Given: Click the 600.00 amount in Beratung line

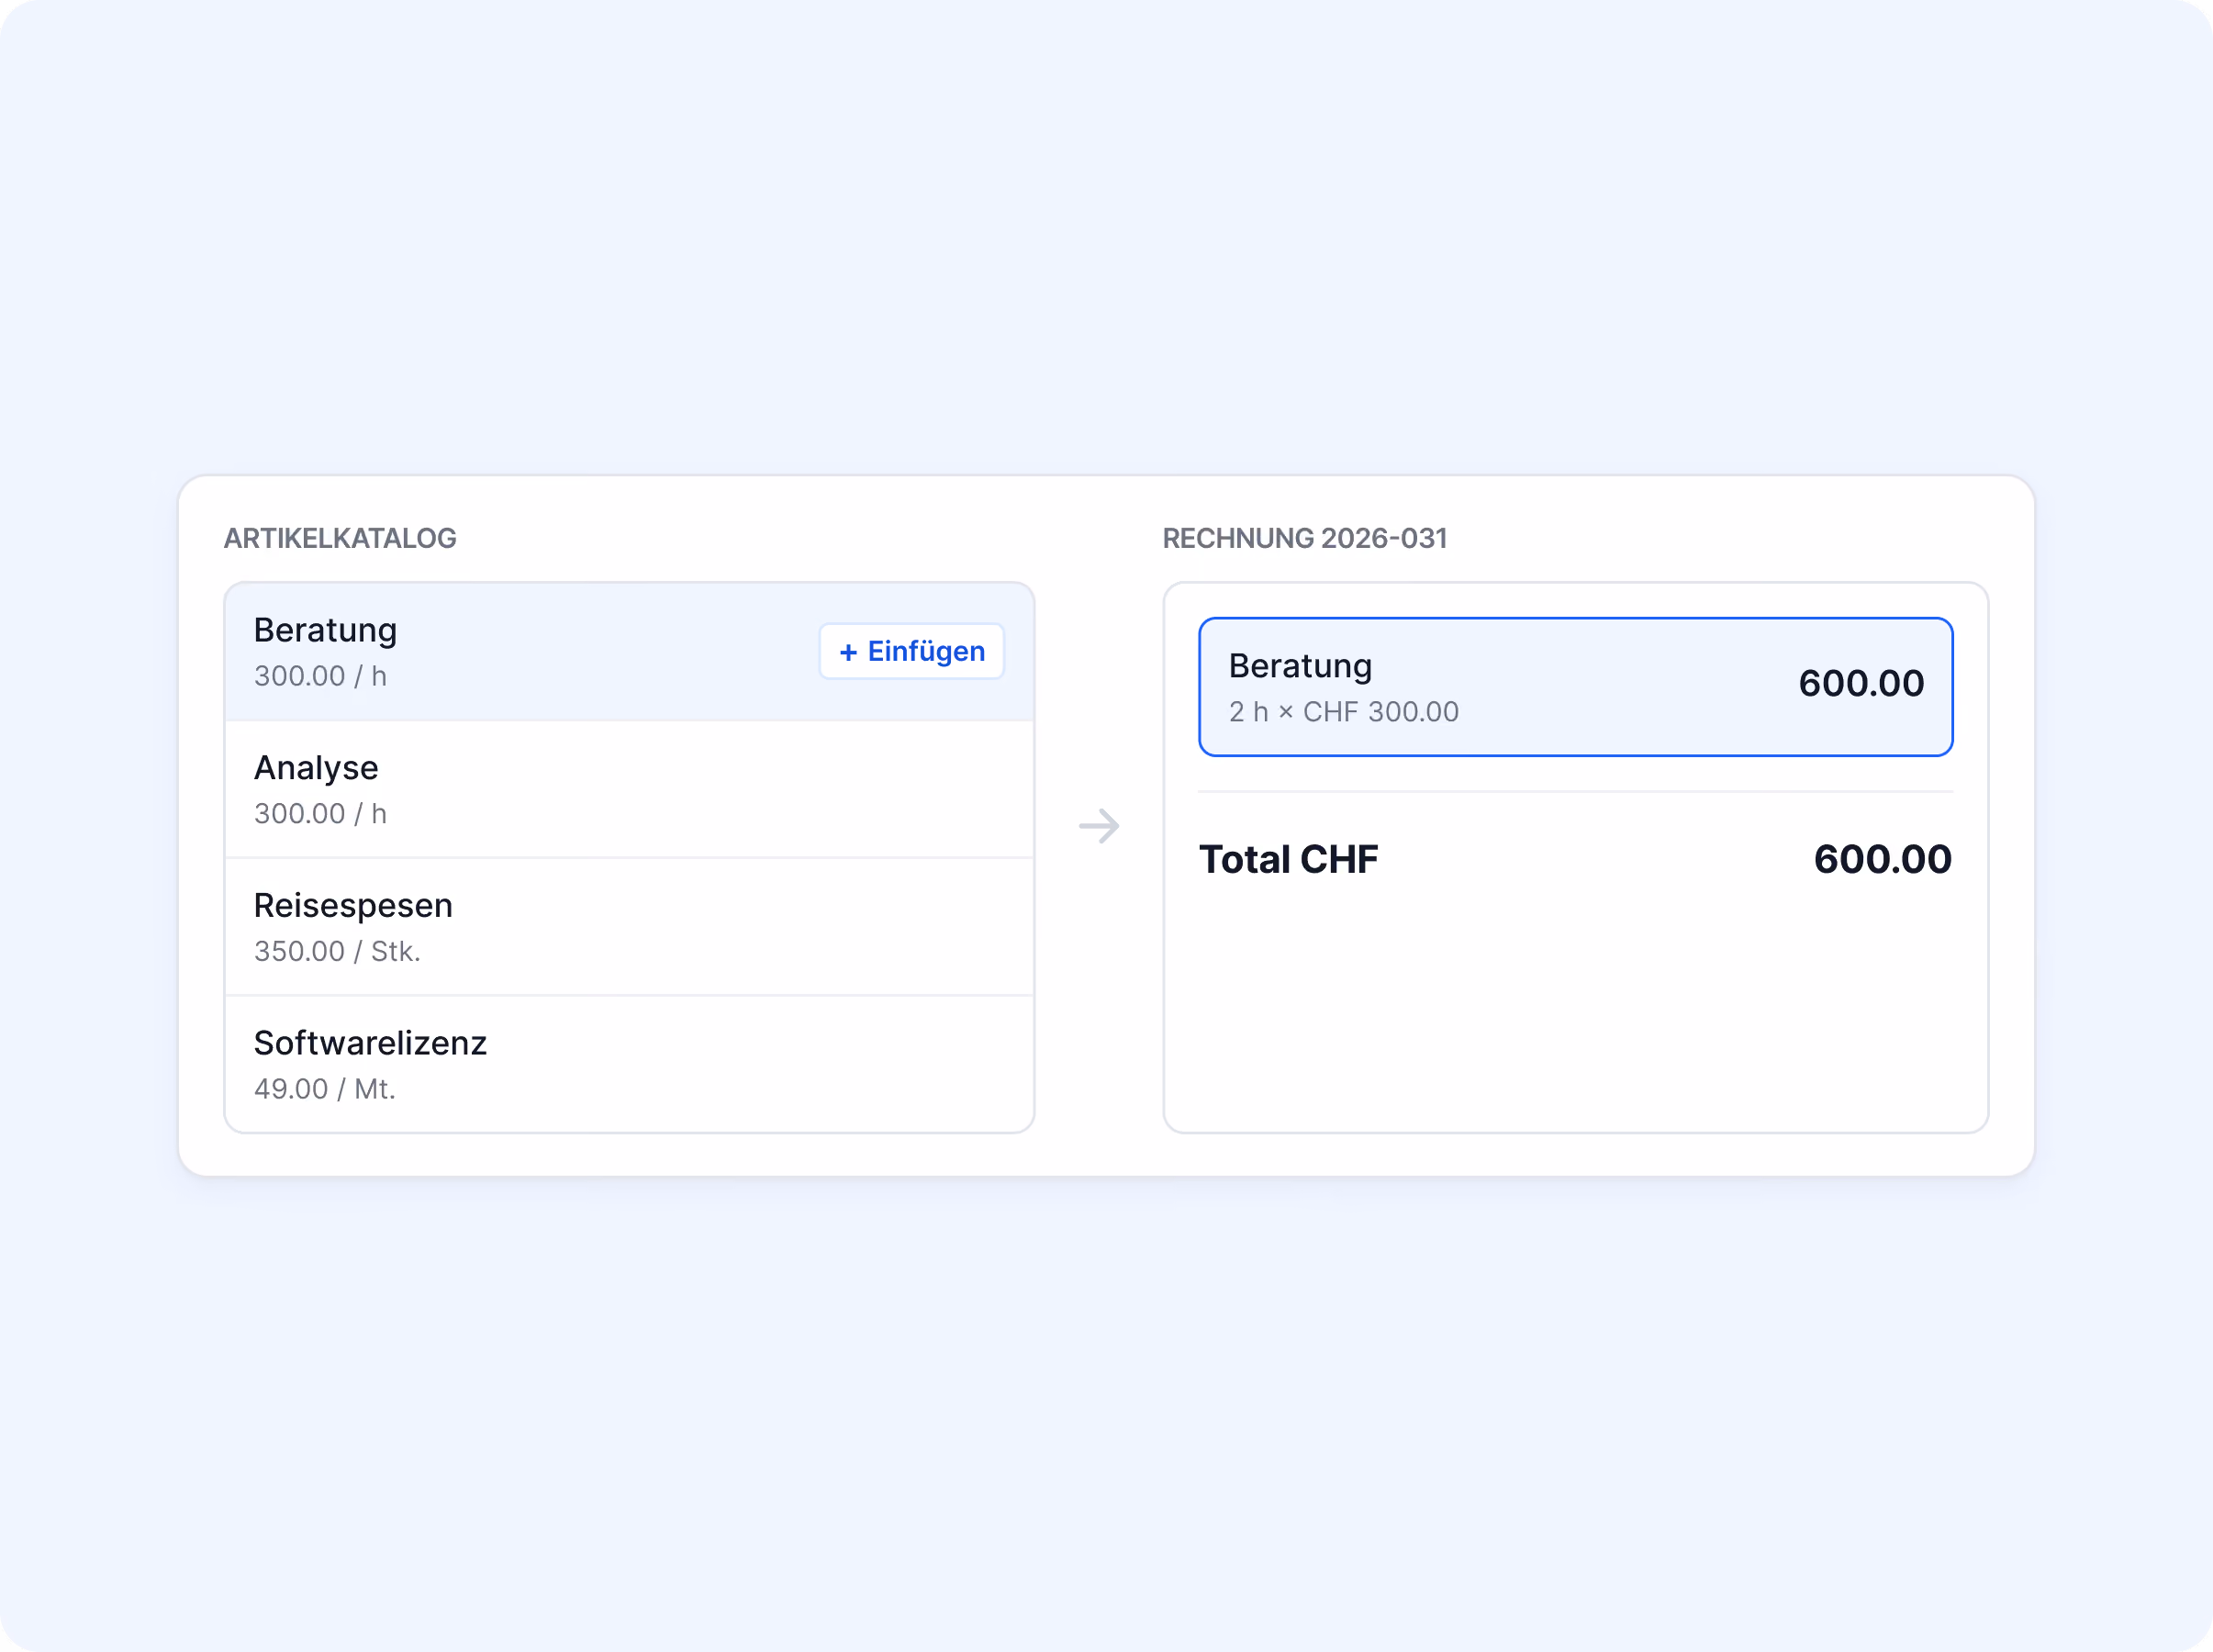Looking at the screenshot, I should (x=1861, y=683).
